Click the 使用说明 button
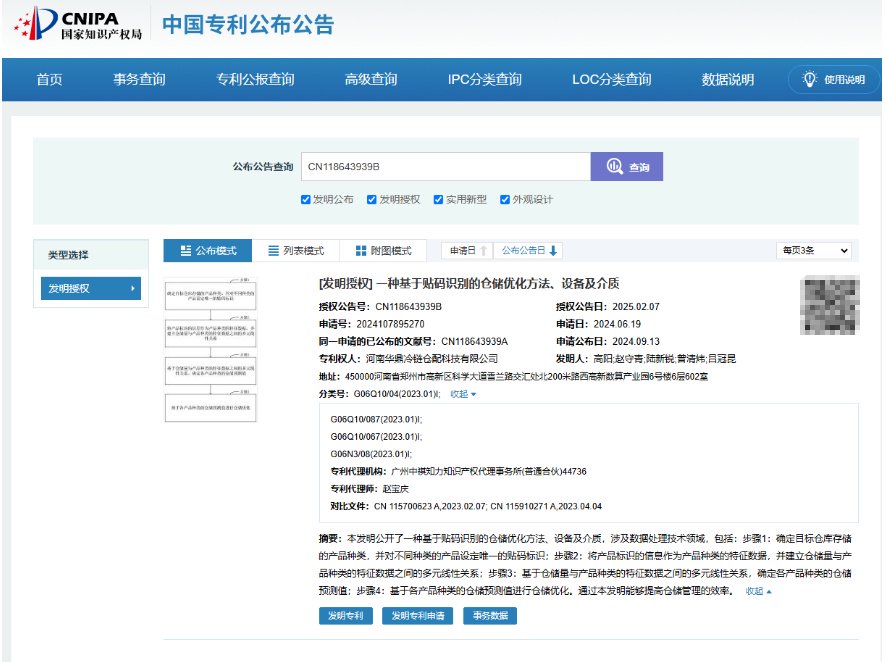Viewport: 885px width, 662px height. click(x=834, y=80)
